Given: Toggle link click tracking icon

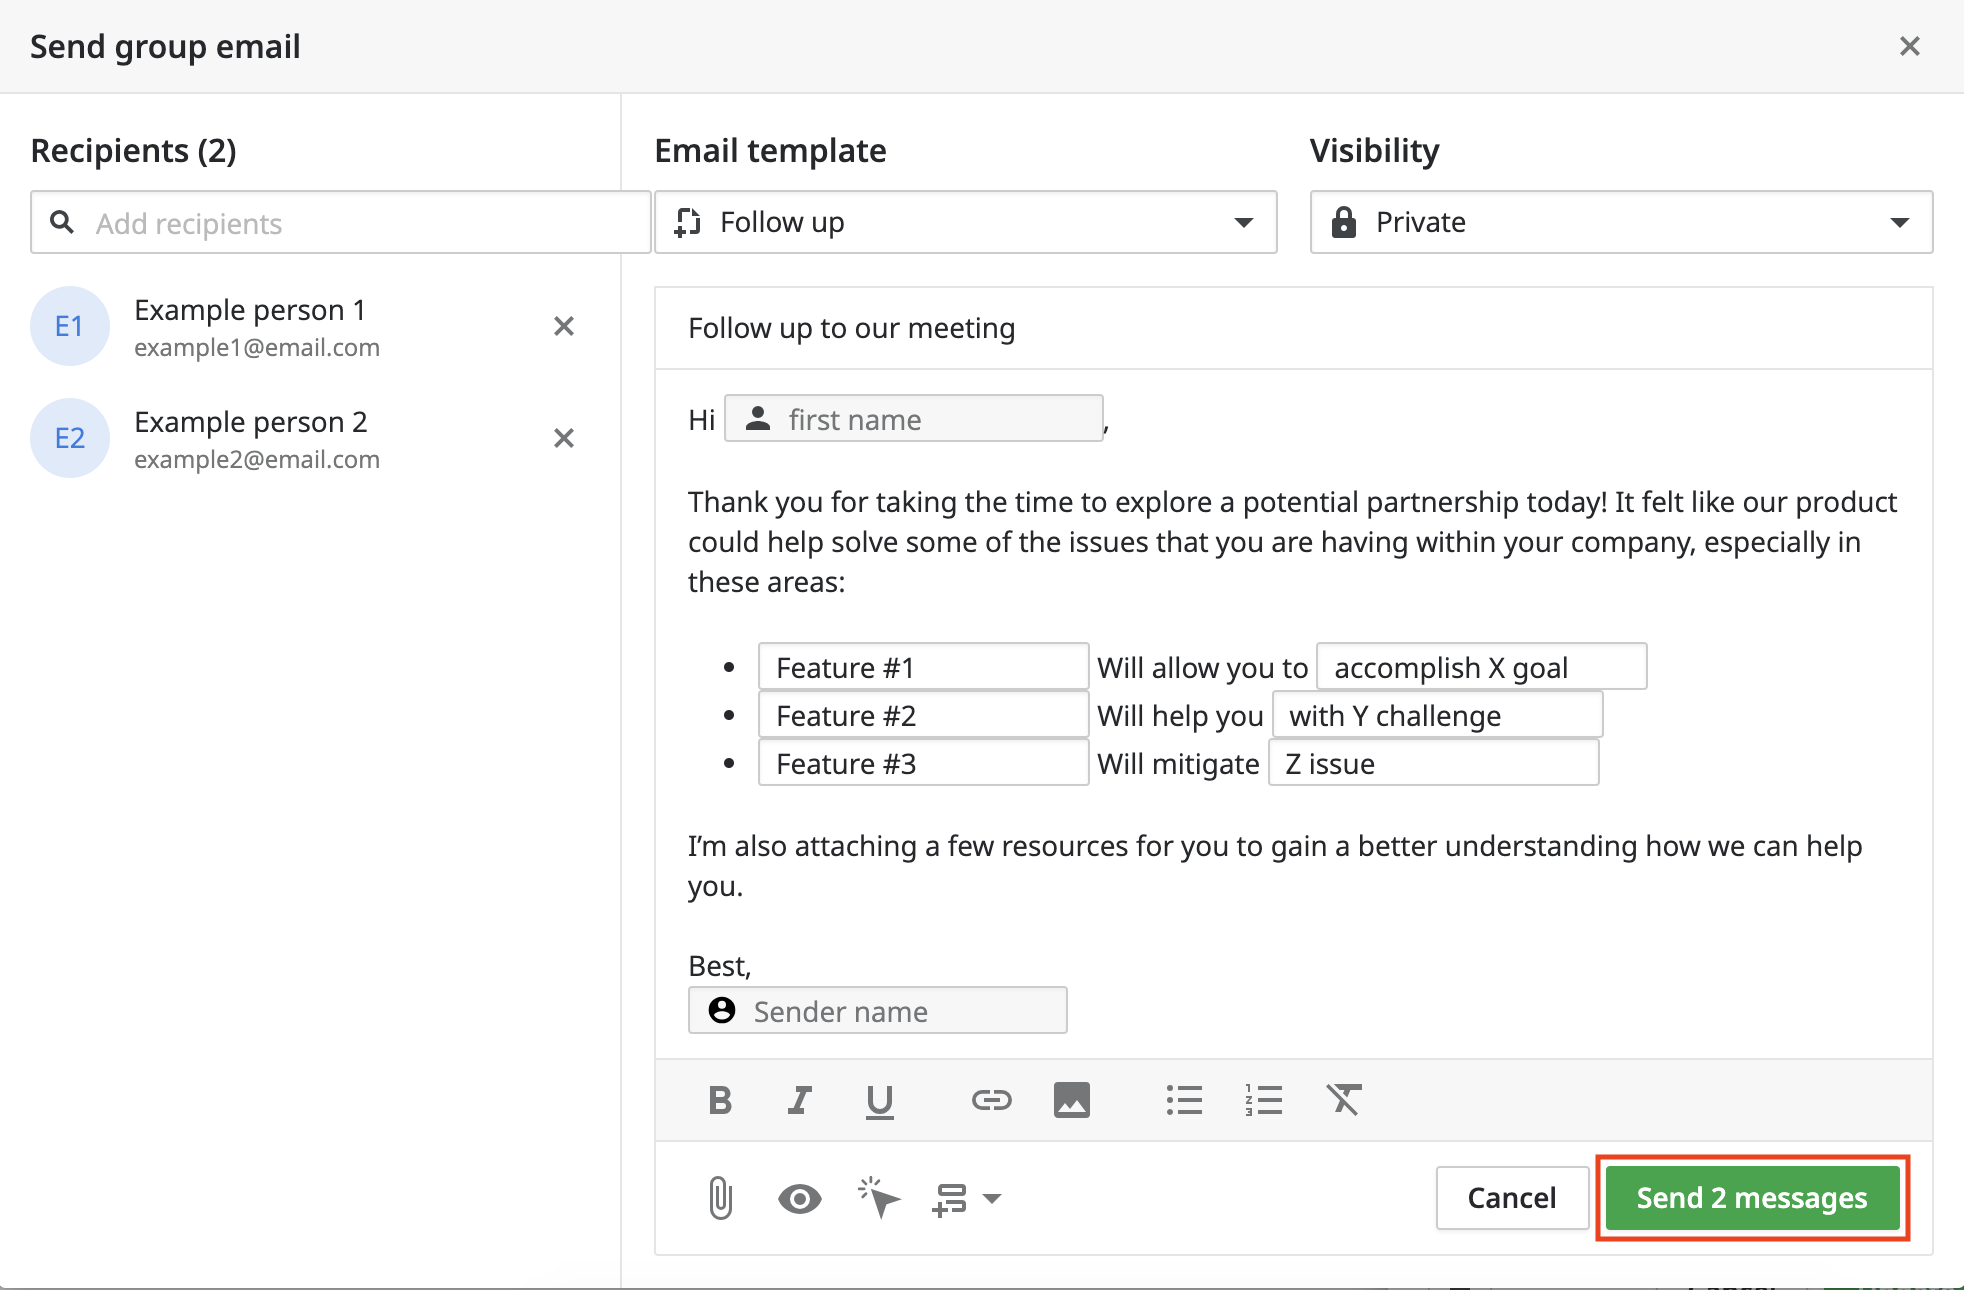Looking at the screenshot, I should (x=879, y=1198).
